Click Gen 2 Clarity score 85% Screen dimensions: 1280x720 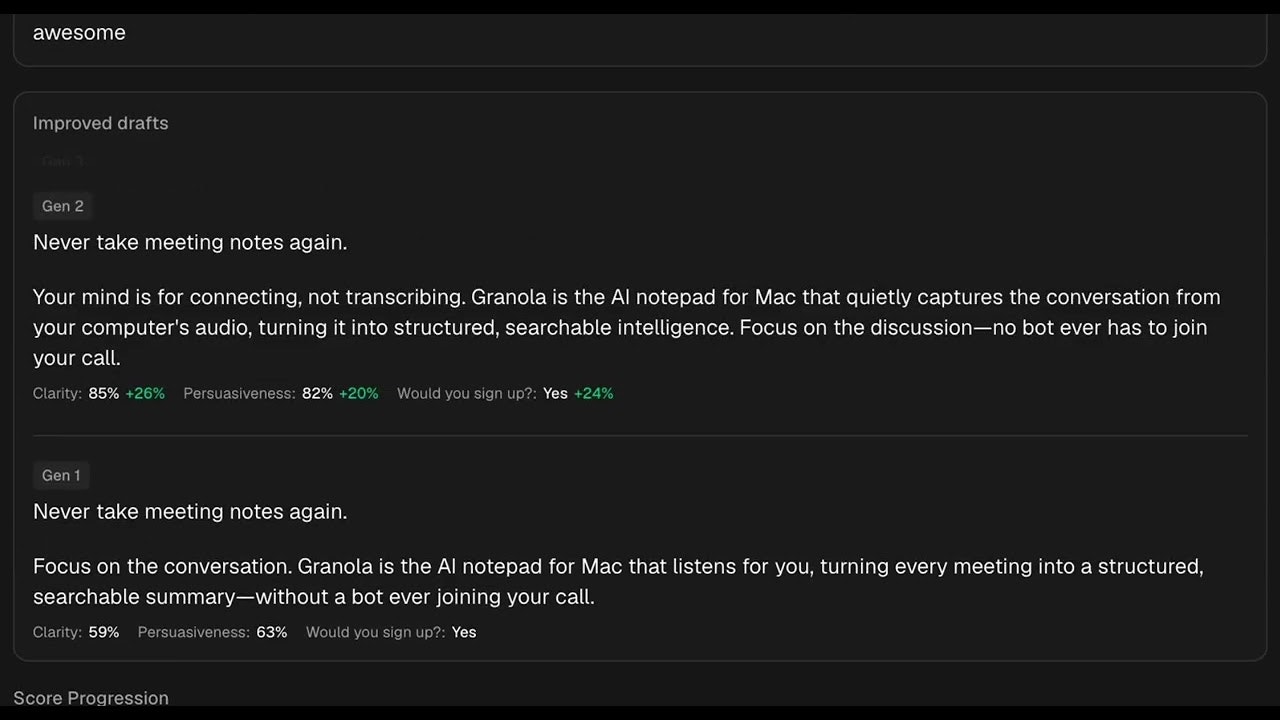pos(103,394)
